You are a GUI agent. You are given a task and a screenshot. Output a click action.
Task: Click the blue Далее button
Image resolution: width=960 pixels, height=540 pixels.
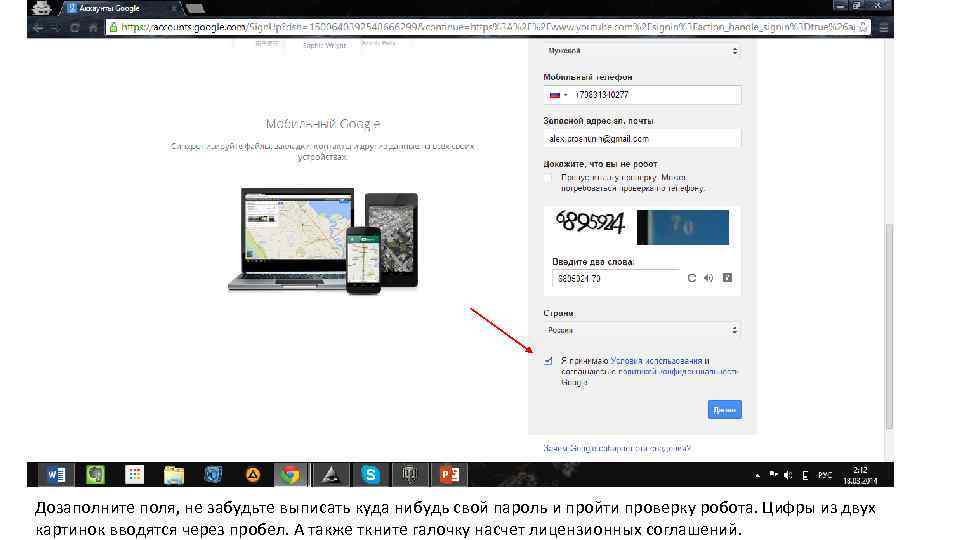pyautogui.click(x=725, y=410)
